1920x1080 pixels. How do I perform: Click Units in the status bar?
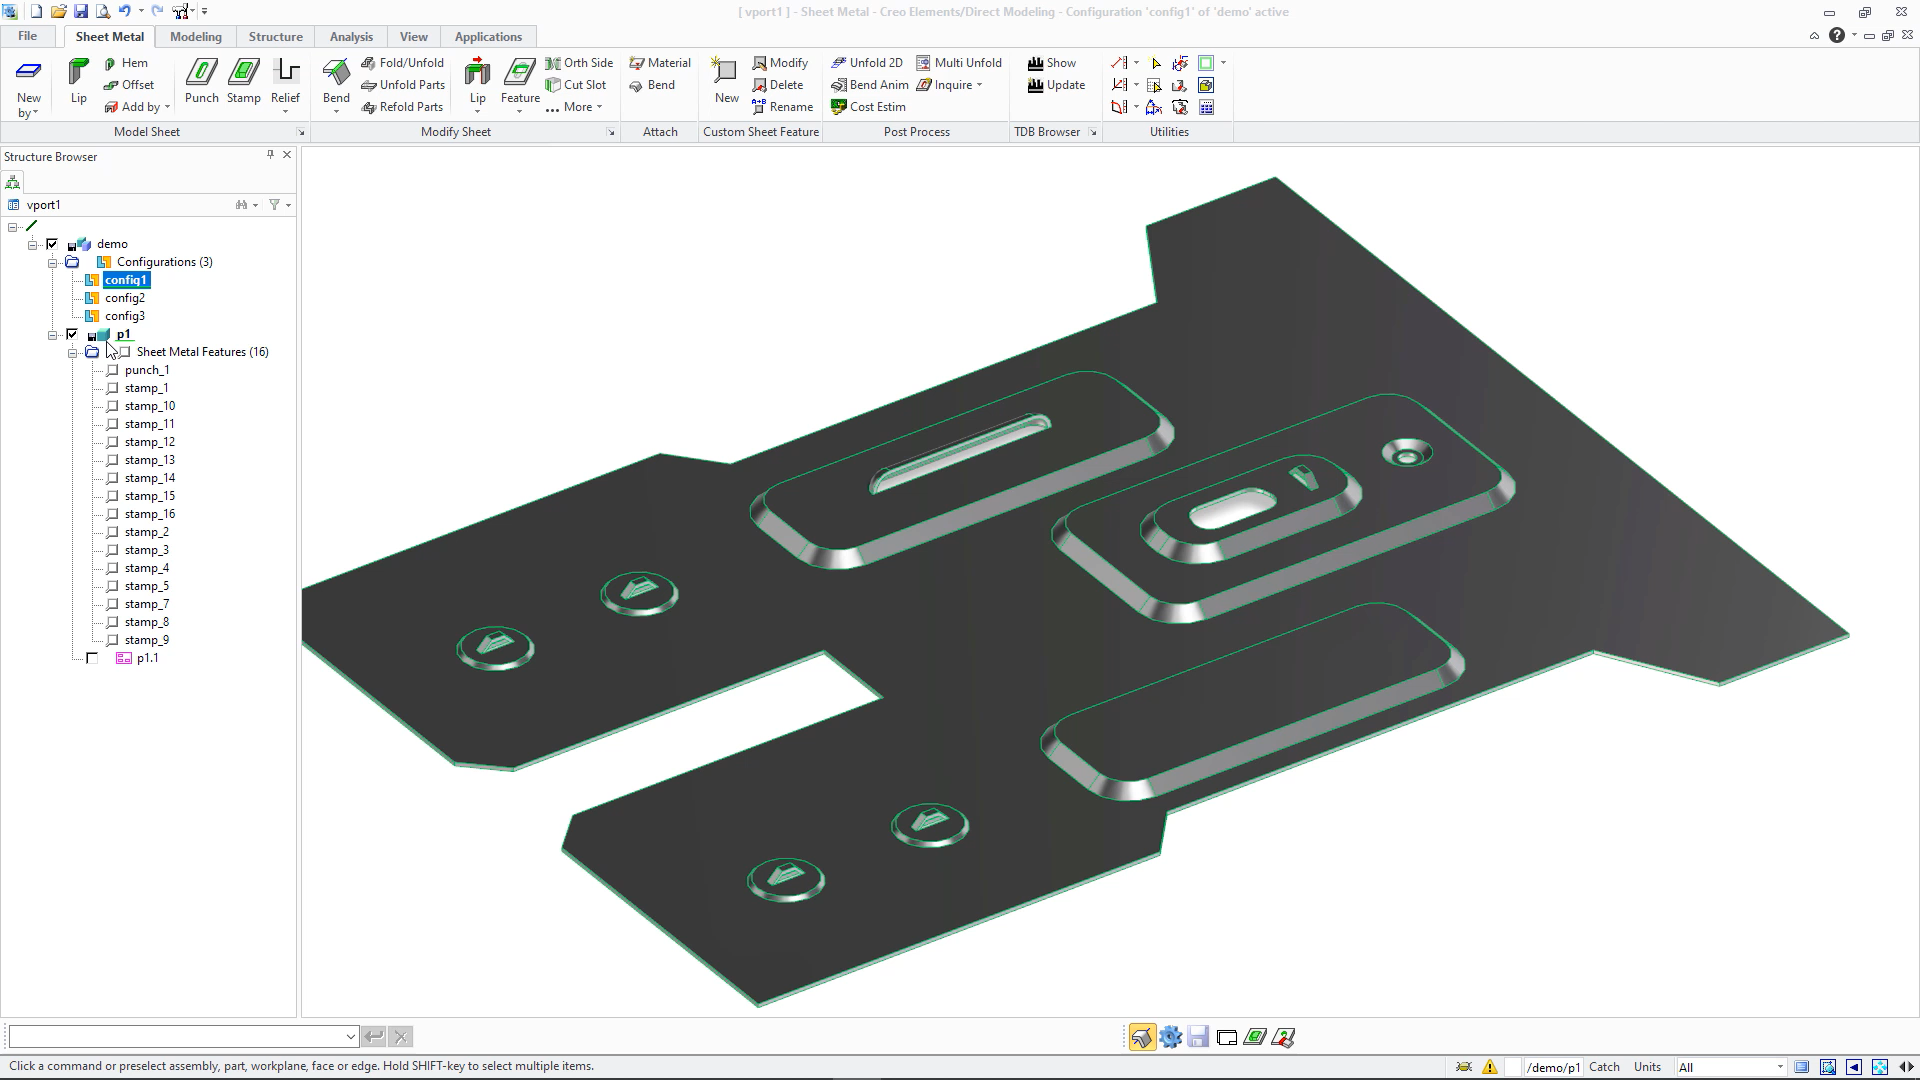tap(1647, 1067)
